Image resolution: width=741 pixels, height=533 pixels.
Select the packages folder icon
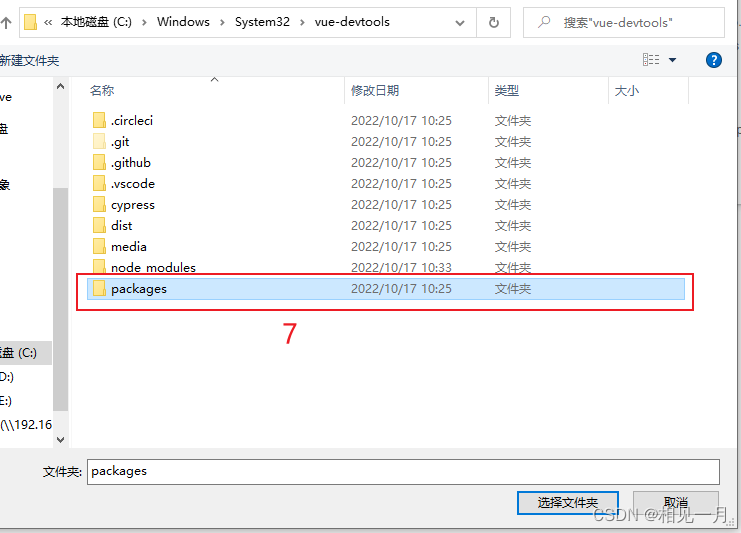99,288
